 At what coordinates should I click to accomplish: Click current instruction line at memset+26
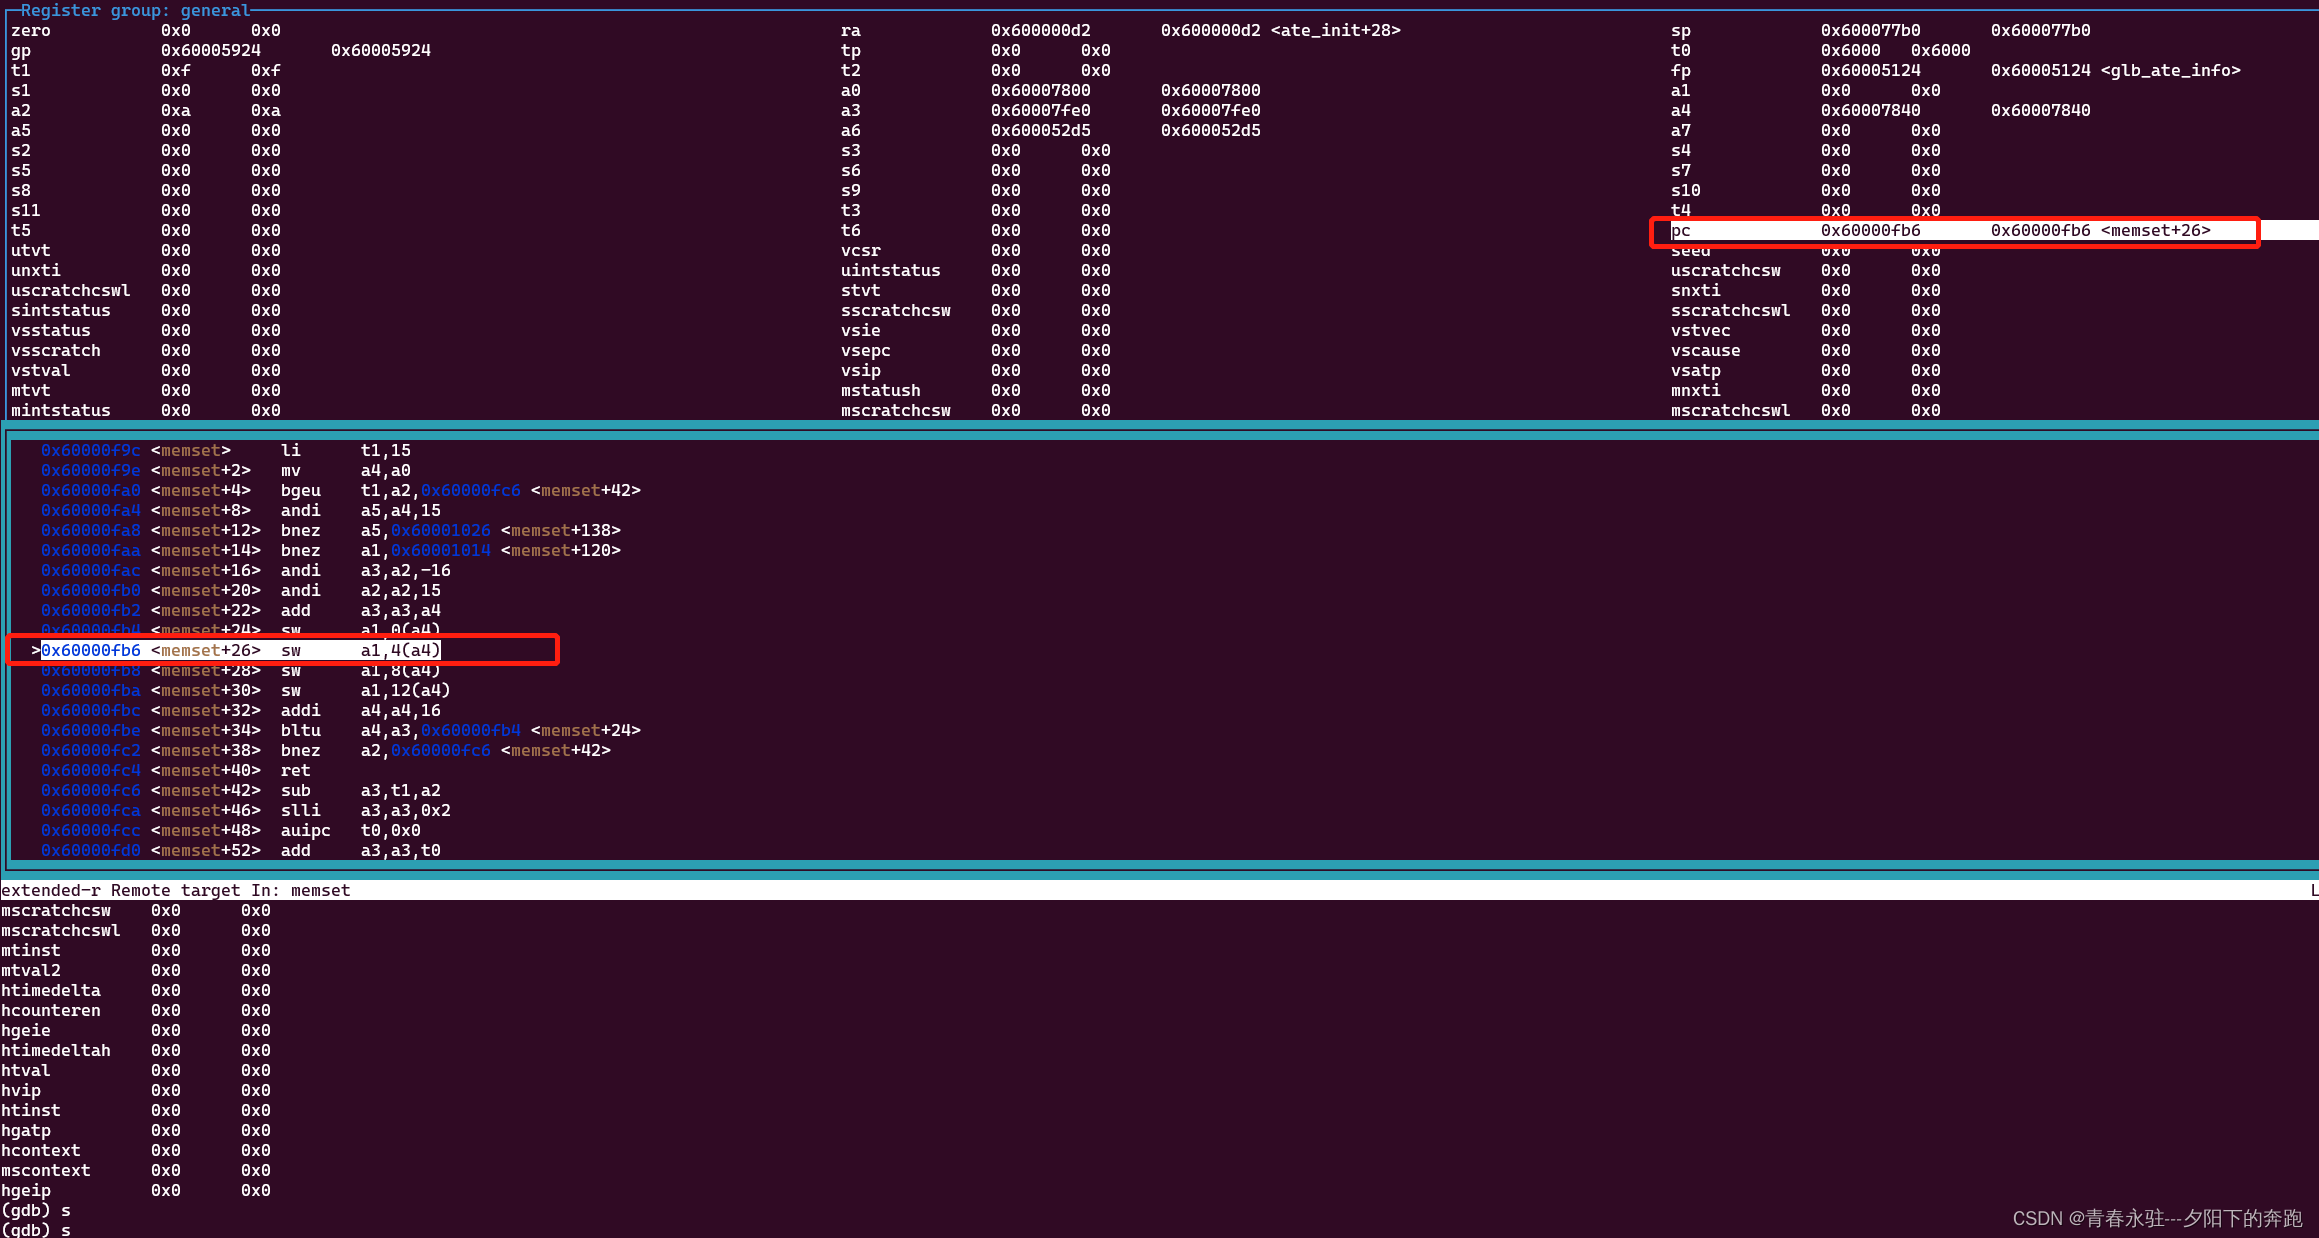[240, 651]
